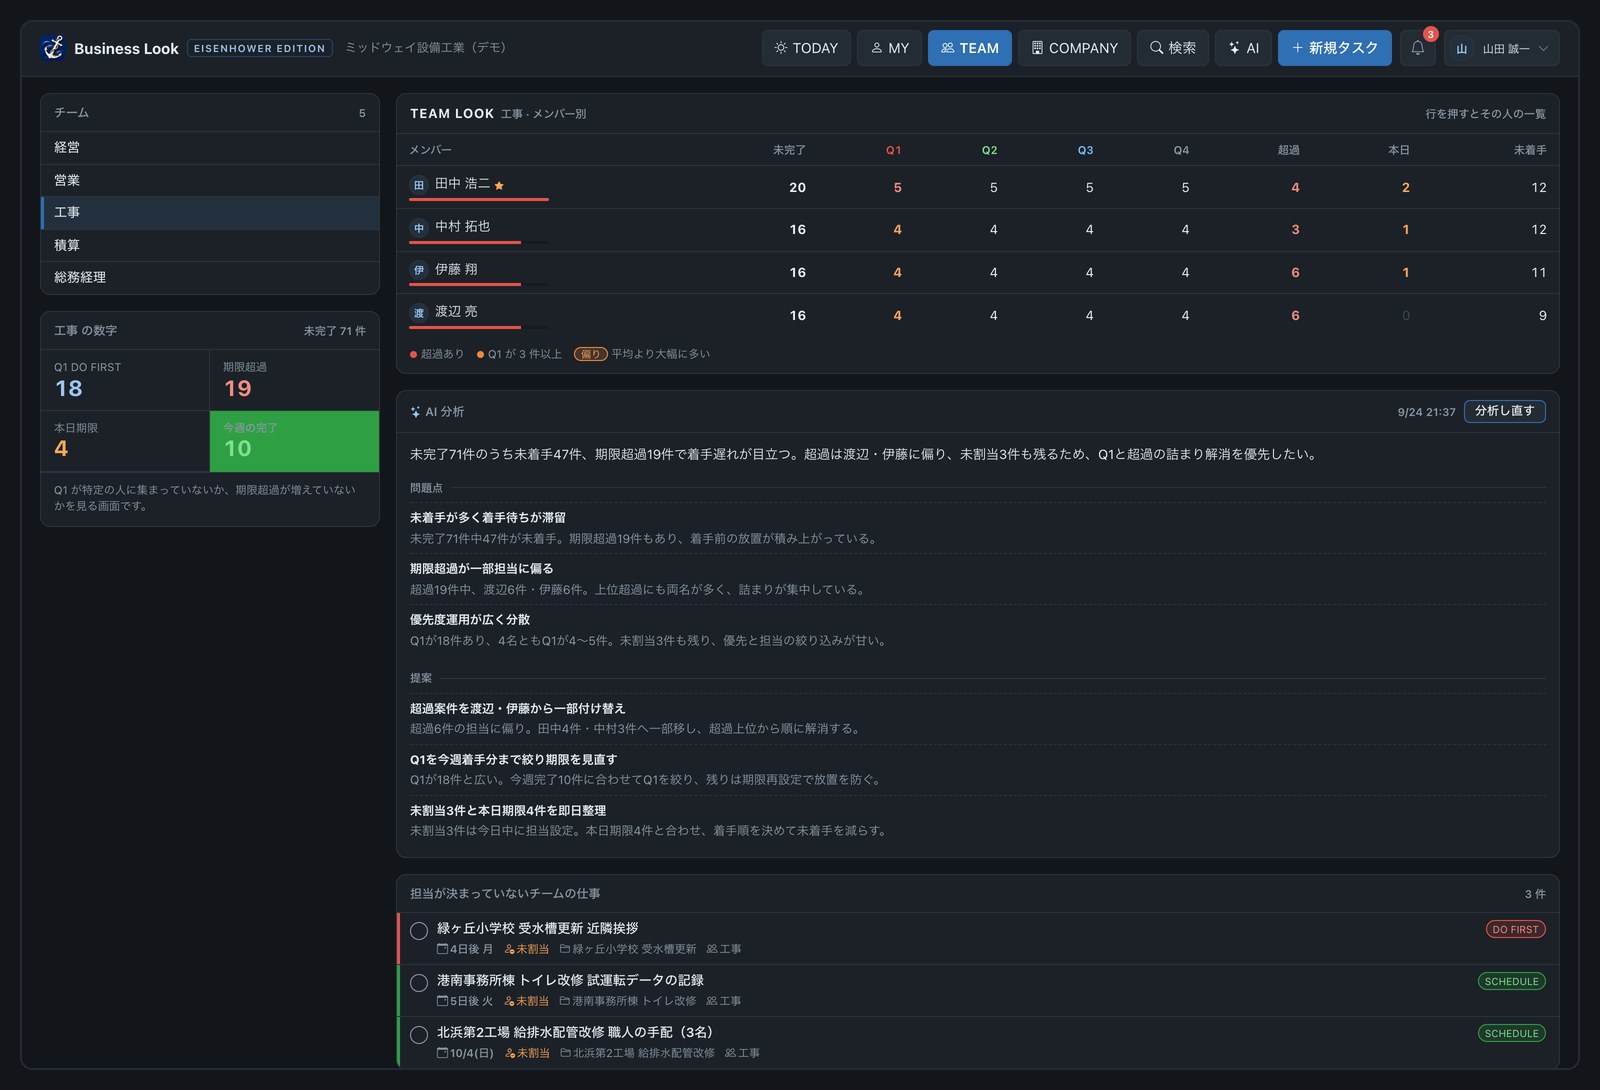Select the 総務経理 team
The height and width of the screenshot is (1090, 1600).
(210, 277)
